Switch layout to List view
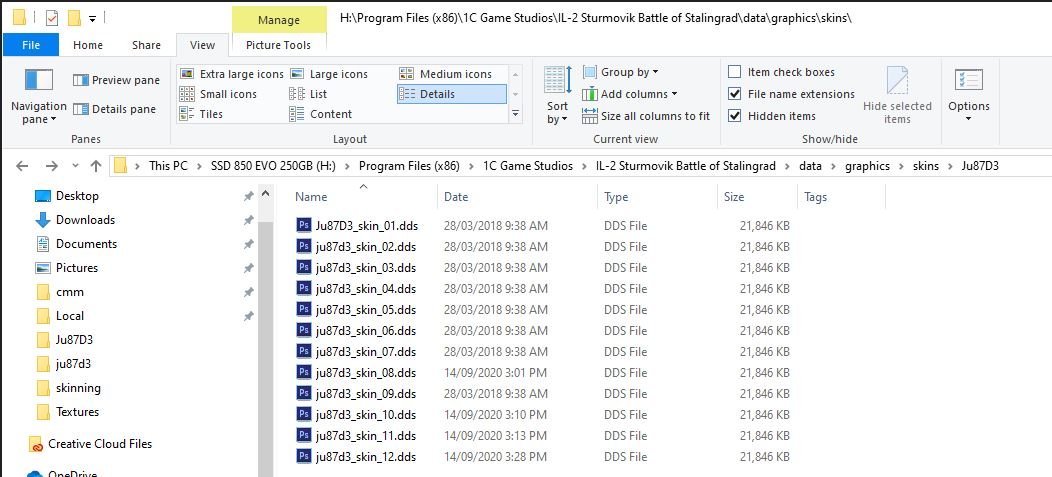The width and height of the screenshot is (1052, 477). (309, 94)
